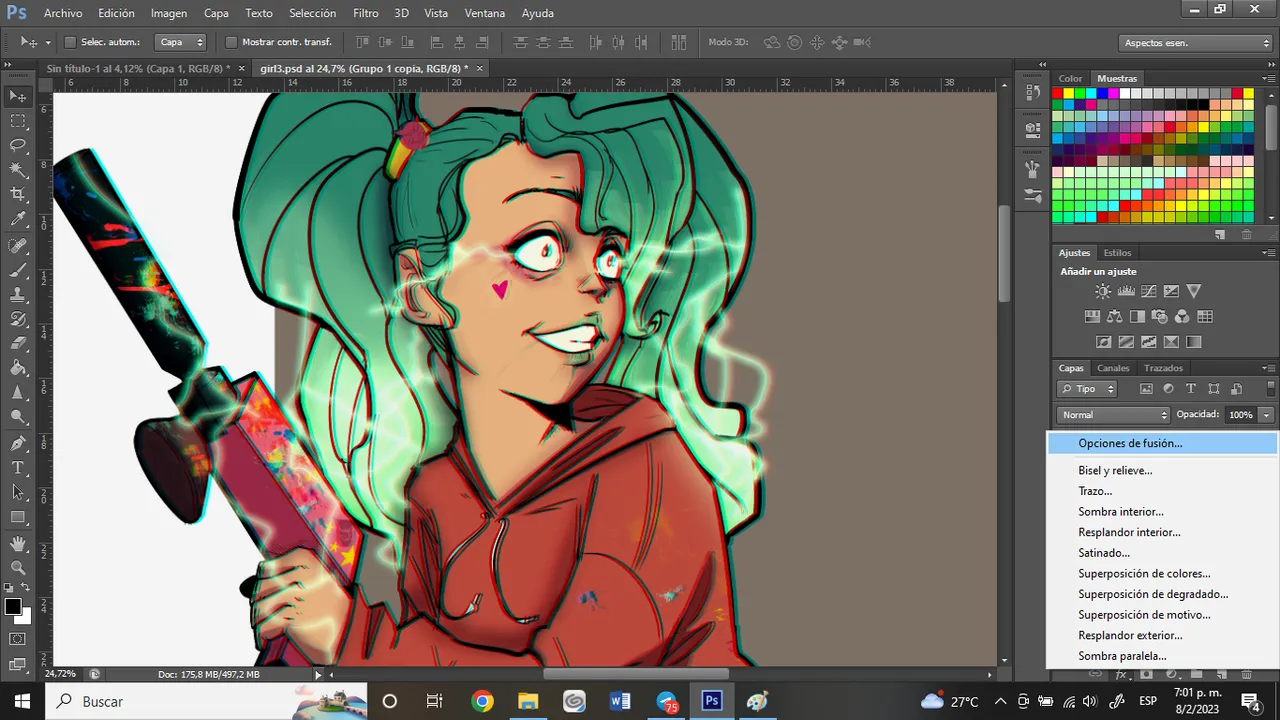Enable the Mostrar contr. transf. checkbox
This screenshot has width=1280, height=720.
(231, 42)
